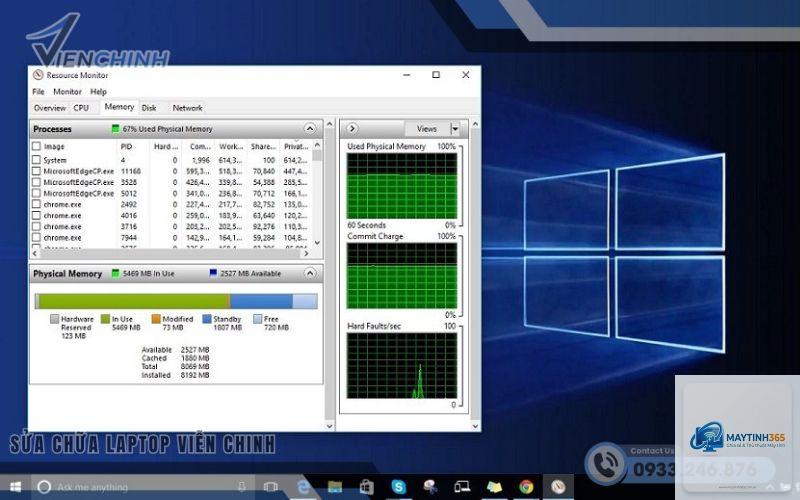
Task: Click process list scroll up arrow
Action: tap(317, 145)
